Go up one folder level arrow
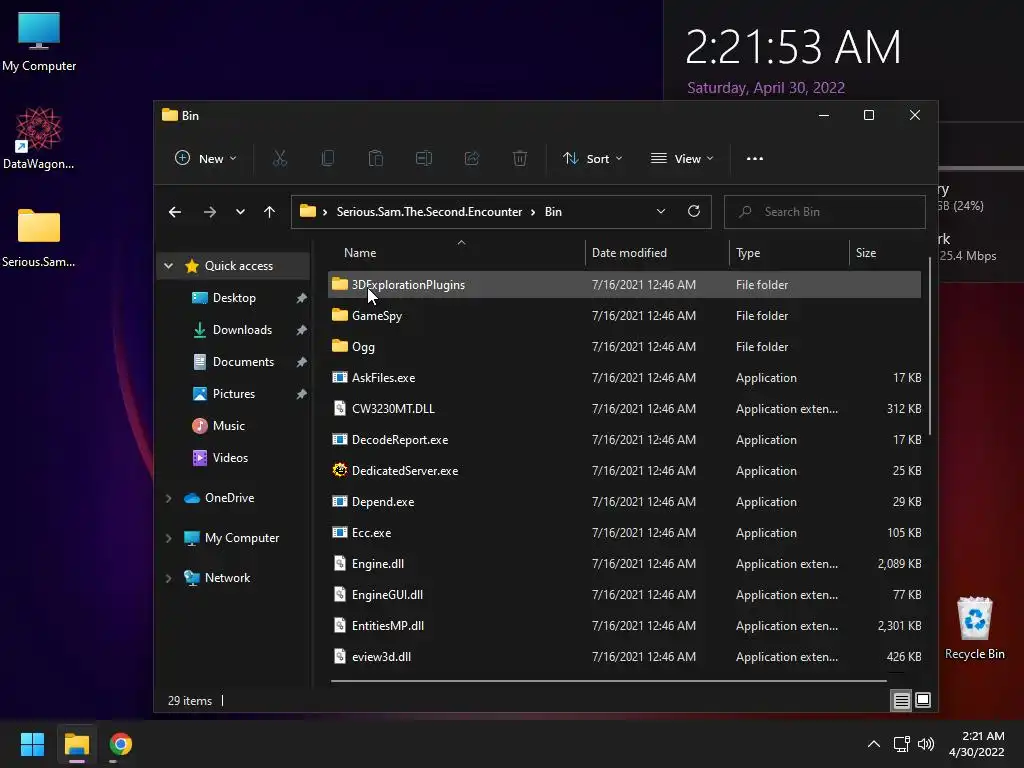 click(x=269, y=212)
